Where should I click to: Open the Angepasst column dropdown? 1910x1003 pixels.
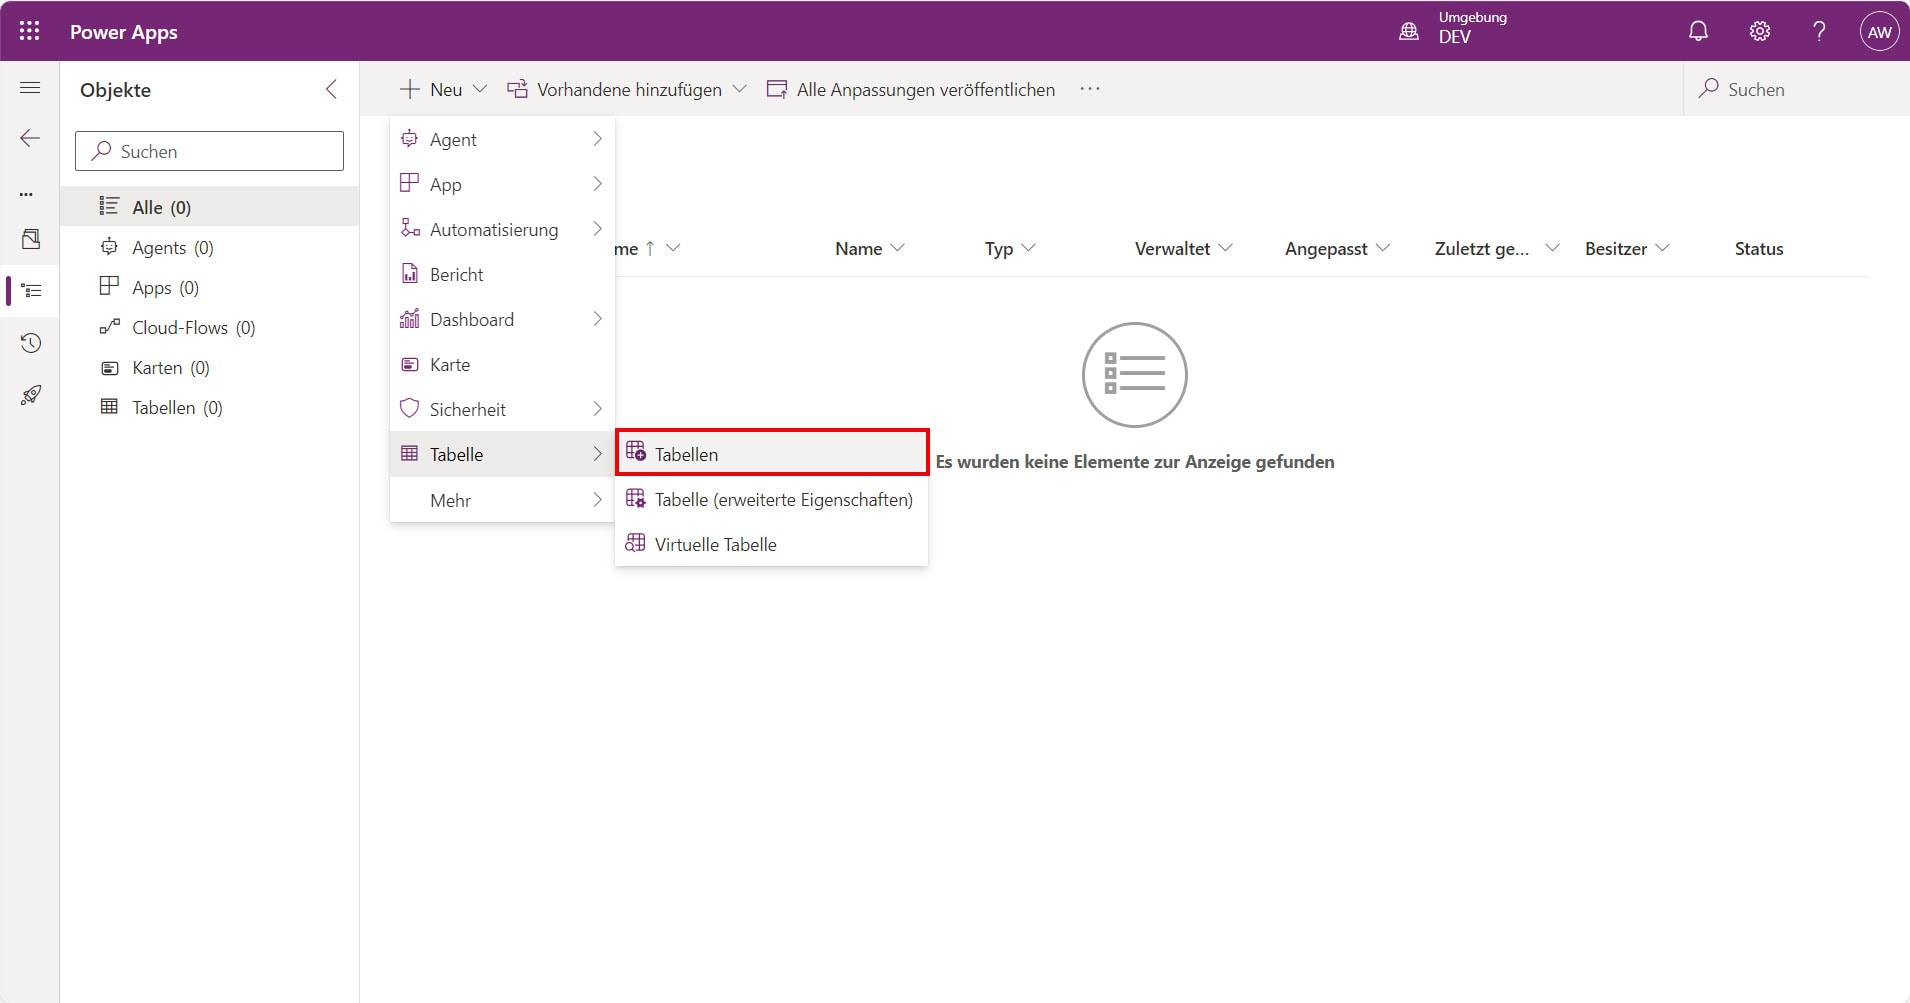[1337, 248]
